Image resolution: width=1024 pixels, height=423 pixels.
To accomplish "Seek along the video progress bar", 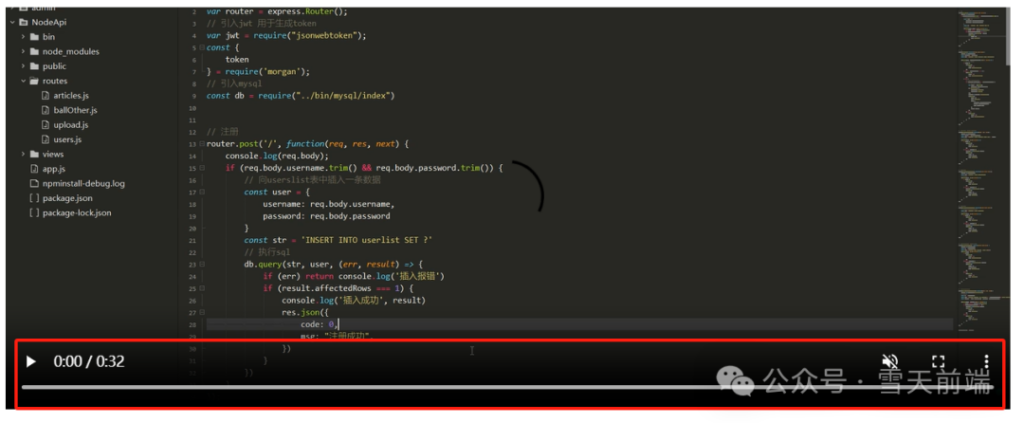I will pos(507,387).
